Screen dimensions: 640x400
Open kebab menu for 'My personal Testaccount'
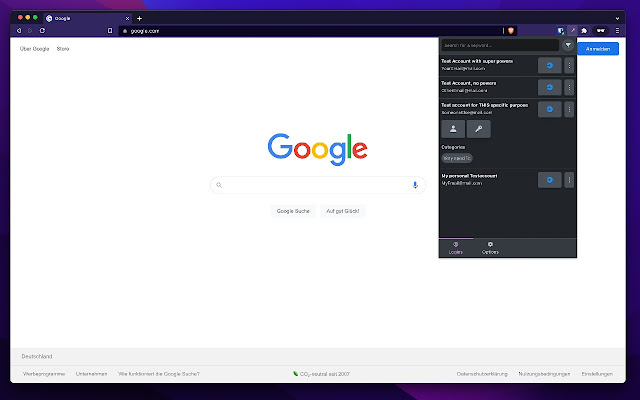[x=569, y=180]
